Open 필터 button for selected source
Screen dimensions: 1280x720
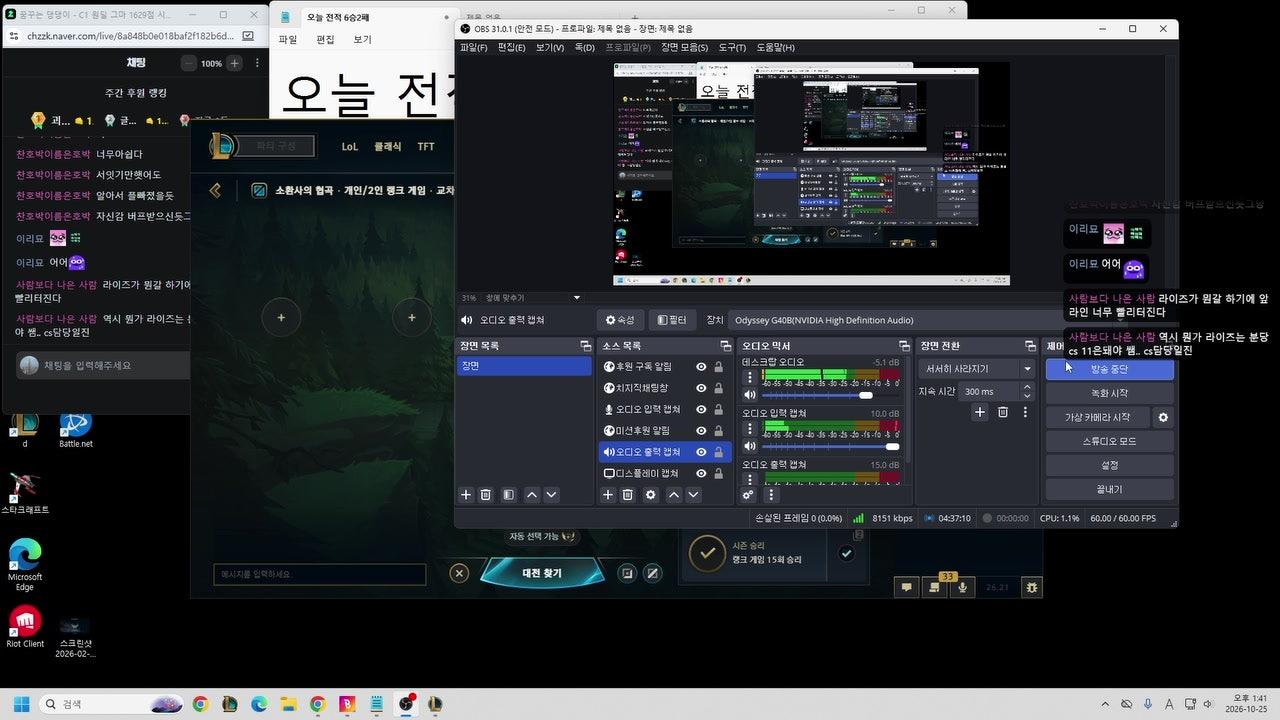pos(672,320)
